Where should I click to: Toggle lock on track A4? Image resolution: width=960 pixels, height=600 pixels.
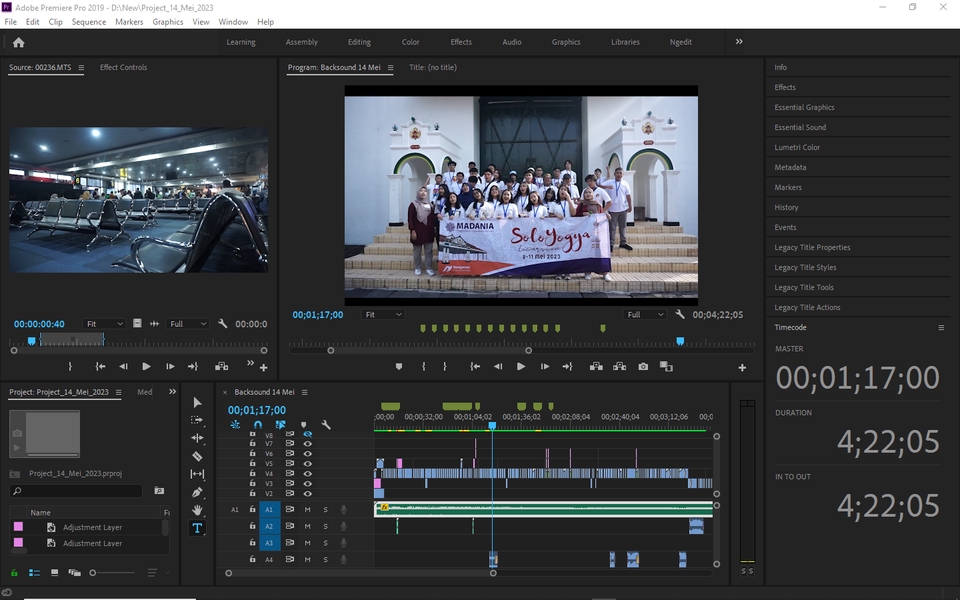[252, 559]
